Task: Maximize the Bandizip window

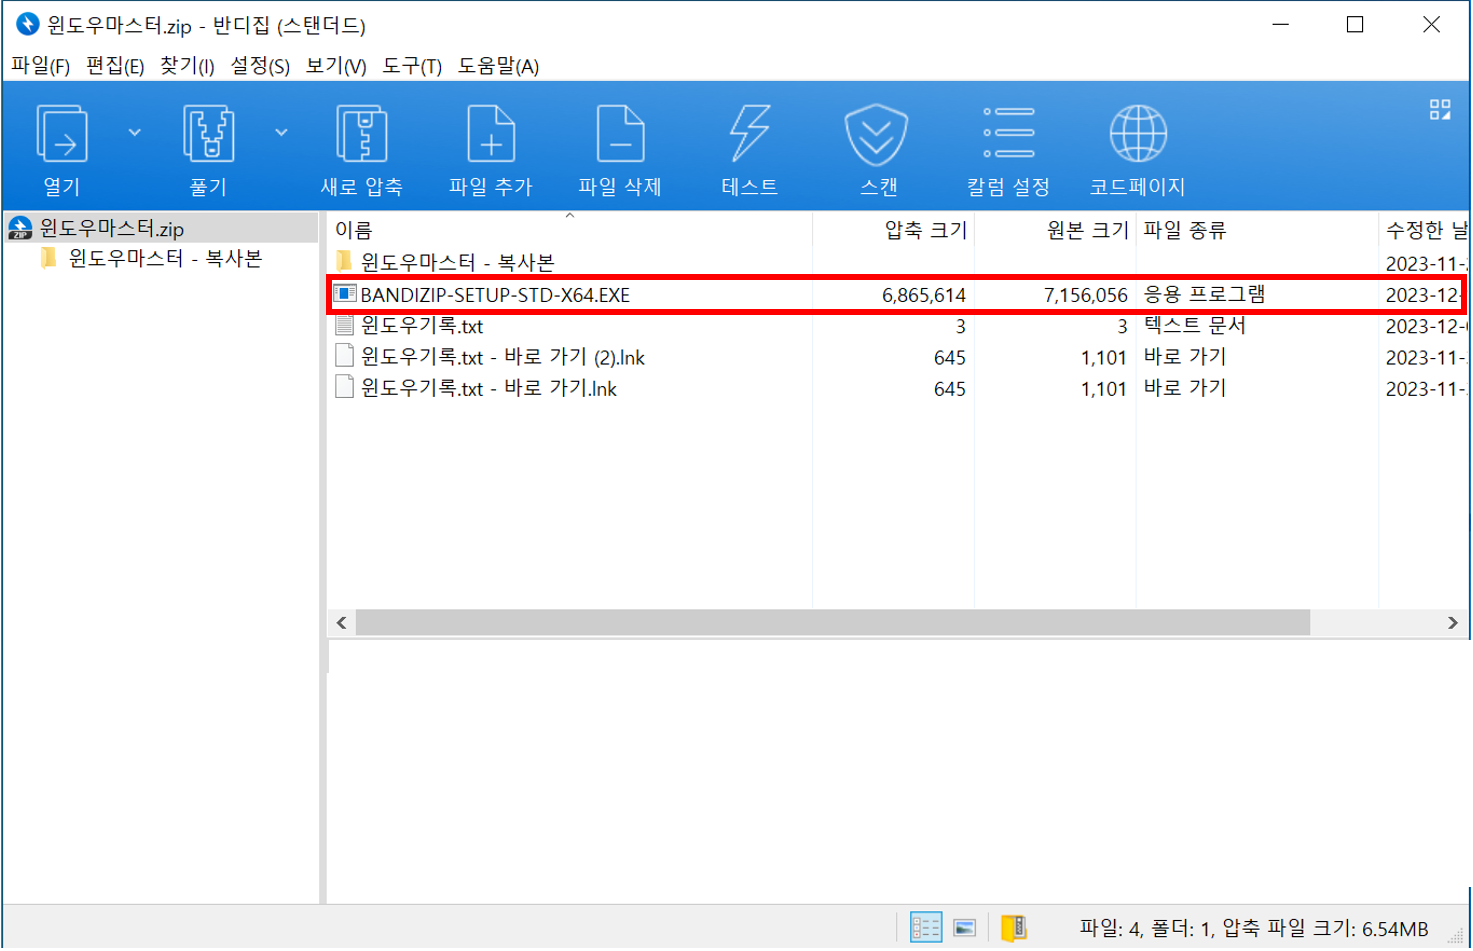Action: pos(1355,25)
